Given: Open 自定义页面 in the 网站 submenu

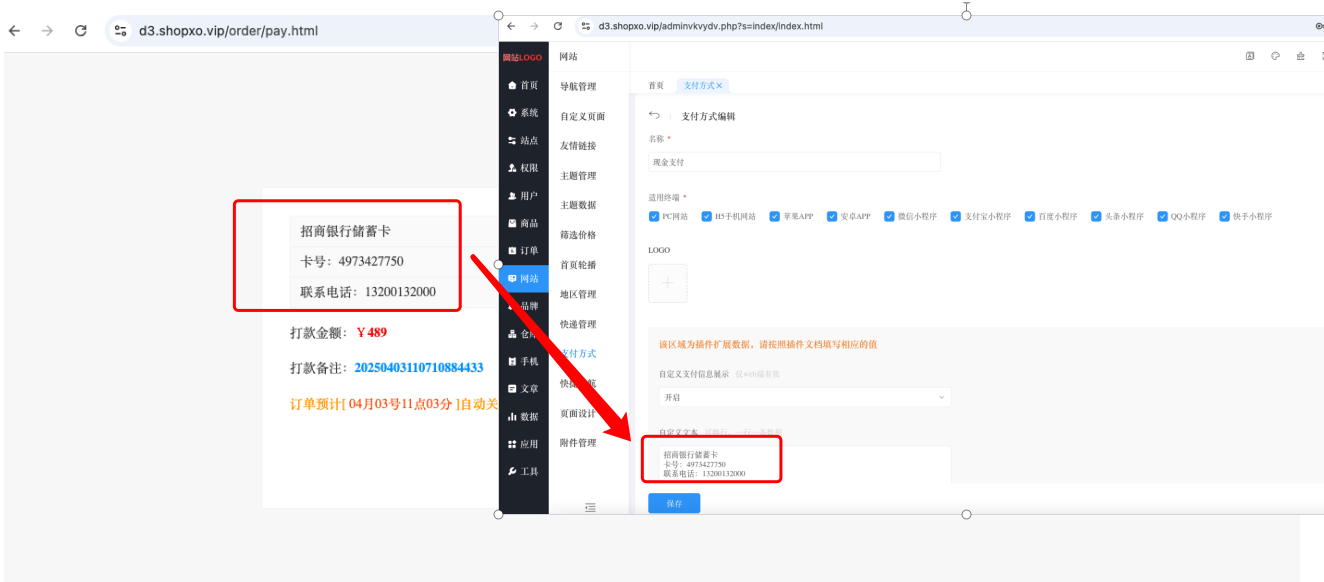Looking at the screenshot, I should [582, 117].
